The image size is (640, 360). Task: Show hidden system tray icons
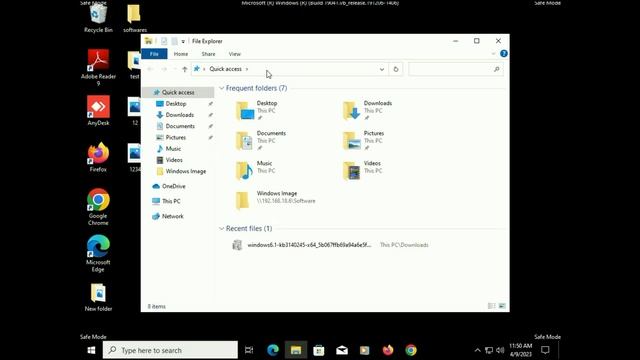pos(478,350)
